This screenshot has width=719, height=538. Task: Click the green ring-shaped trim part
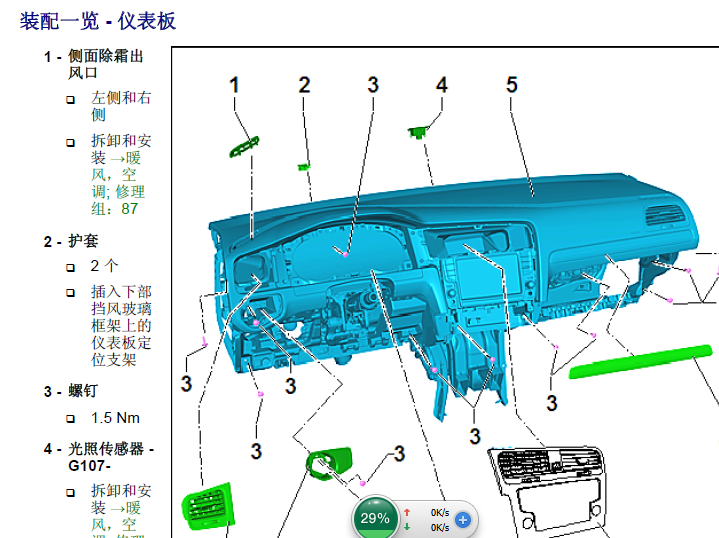click(329, 463)
